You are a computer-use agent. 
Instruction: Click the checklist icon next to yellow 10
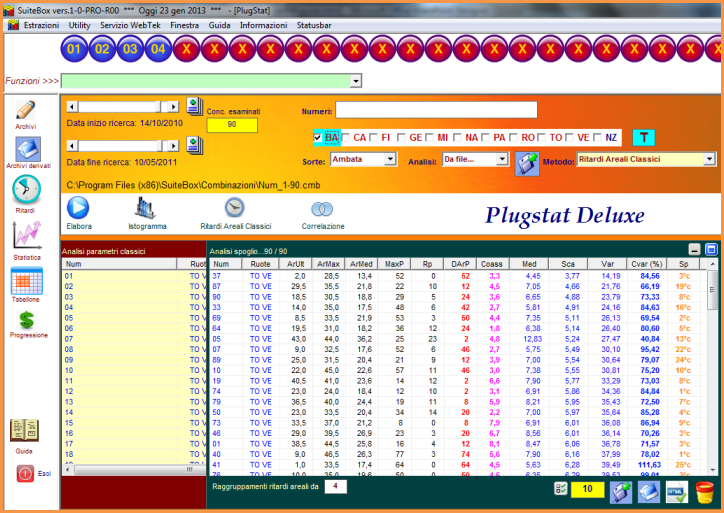tap(561, 489)
